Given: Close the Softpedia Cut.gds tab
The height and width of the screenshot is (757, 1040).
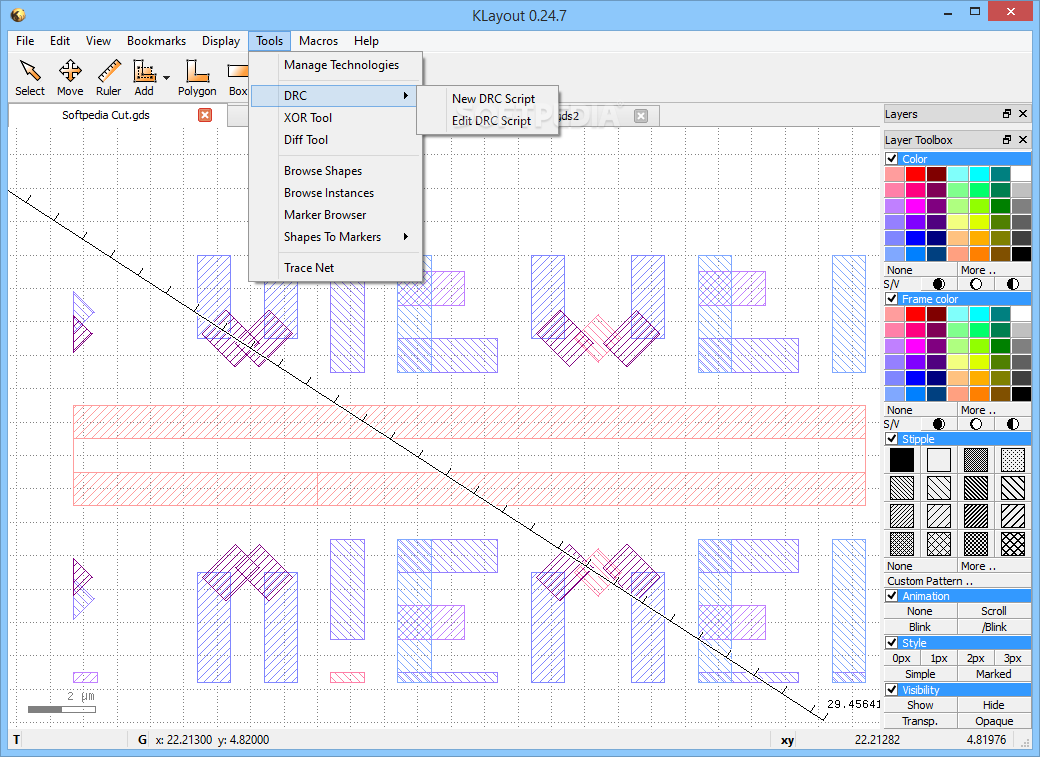Looking at the screenshot, I should point(205,115).
